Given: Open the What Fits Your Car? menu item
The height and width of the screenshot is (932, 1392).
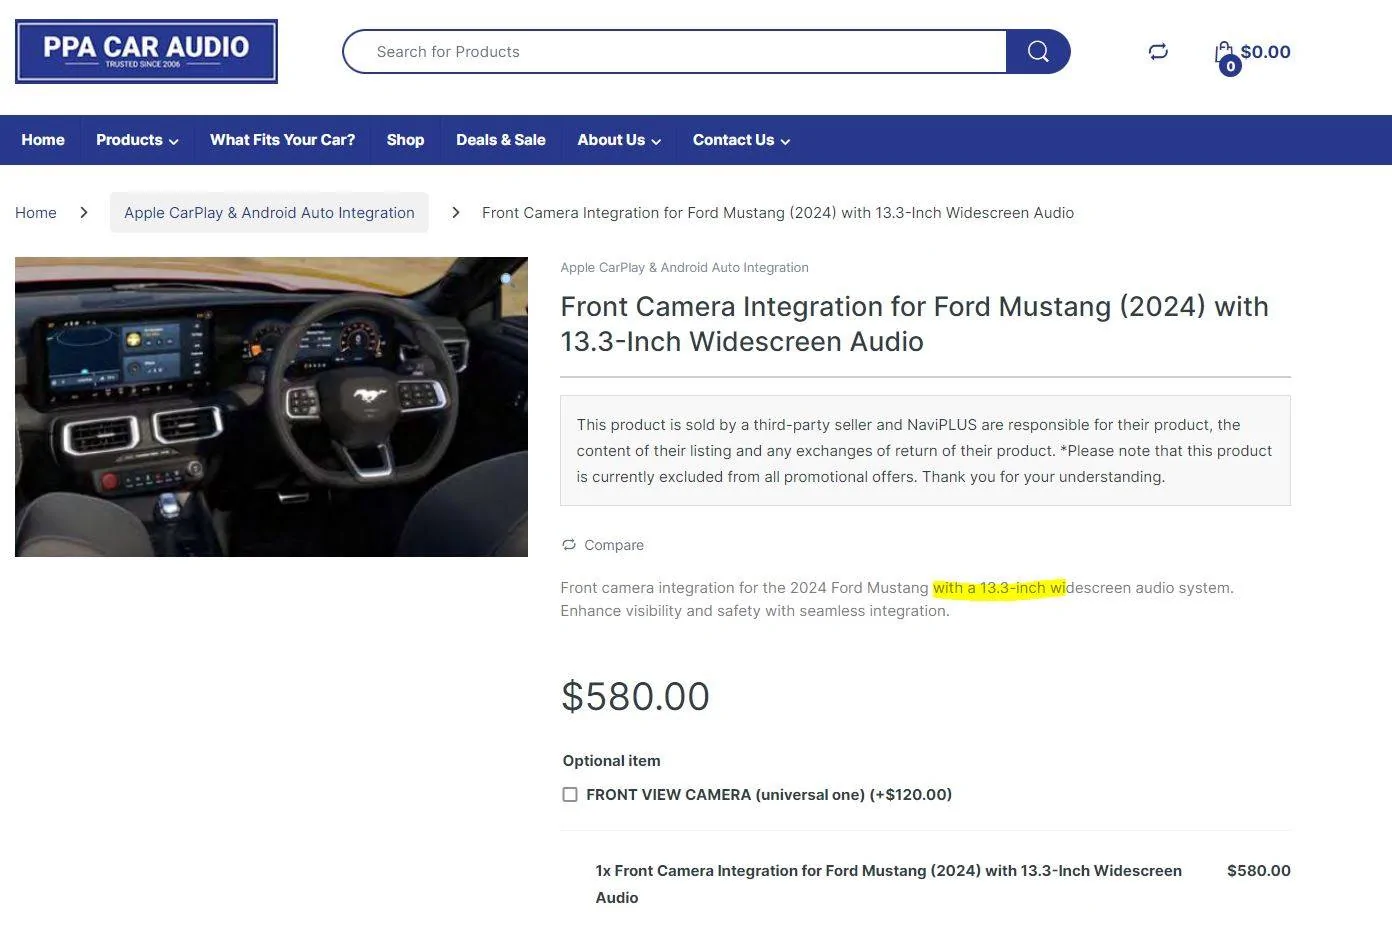Looking at the screenshot, I should [282, 140].
